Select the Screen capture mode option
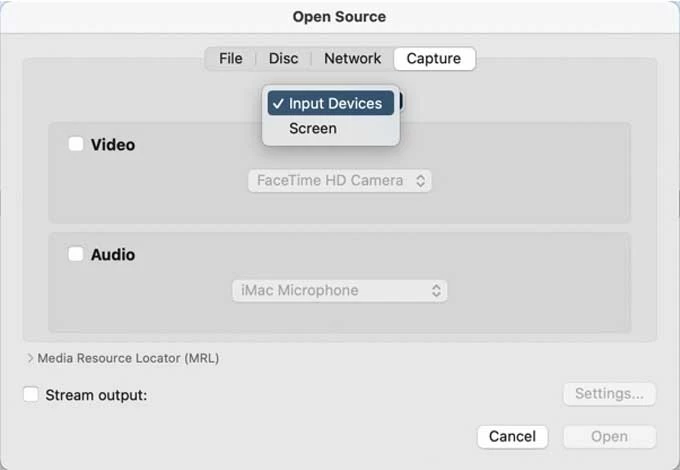 click(x=313, y=129)
